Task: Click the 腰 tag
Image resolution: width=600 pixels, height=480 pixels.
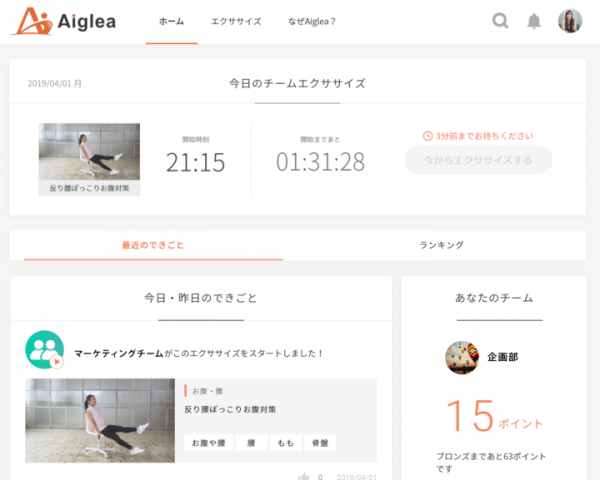Action: click(x=251, y=443)
